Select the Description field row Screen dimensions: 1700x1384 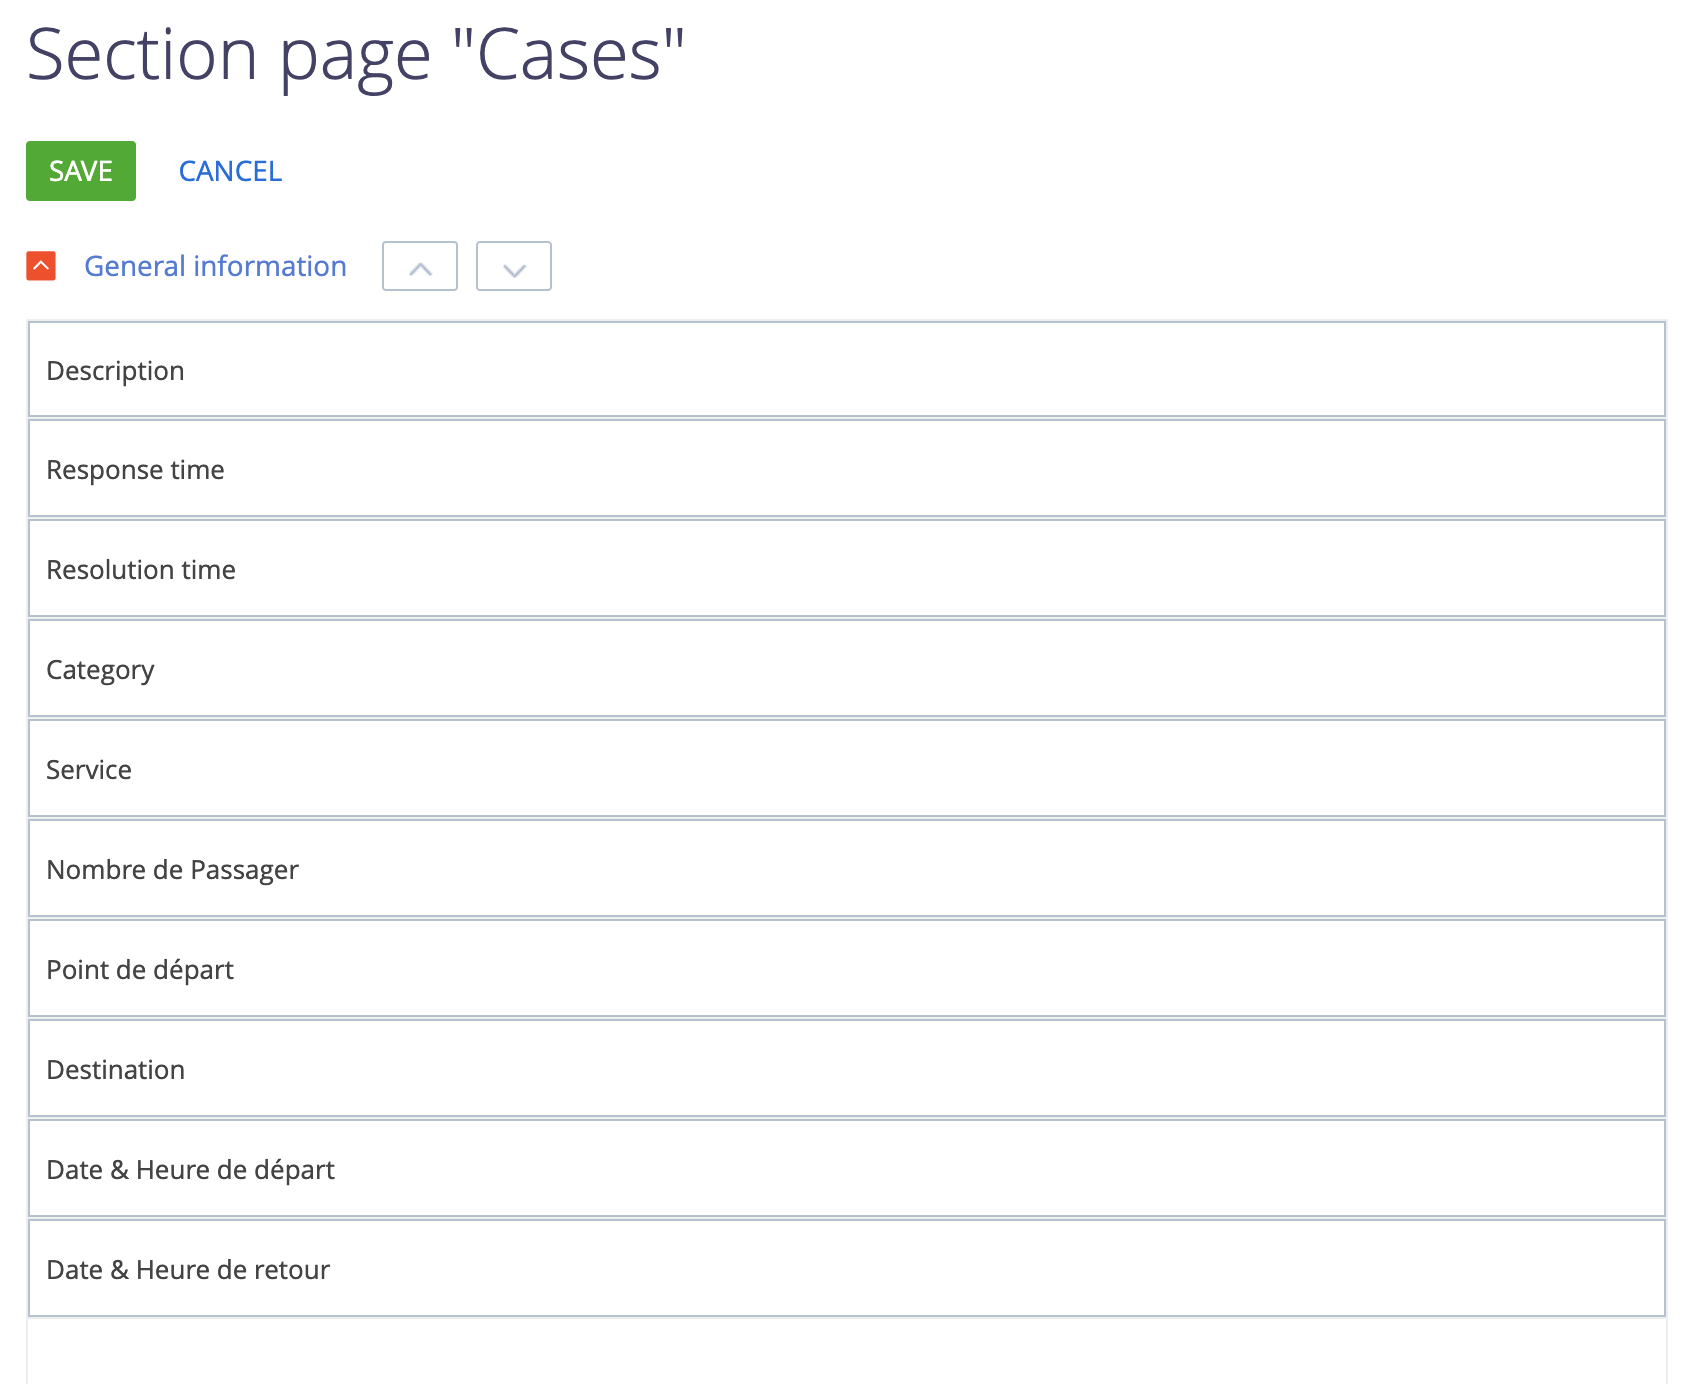847,369
